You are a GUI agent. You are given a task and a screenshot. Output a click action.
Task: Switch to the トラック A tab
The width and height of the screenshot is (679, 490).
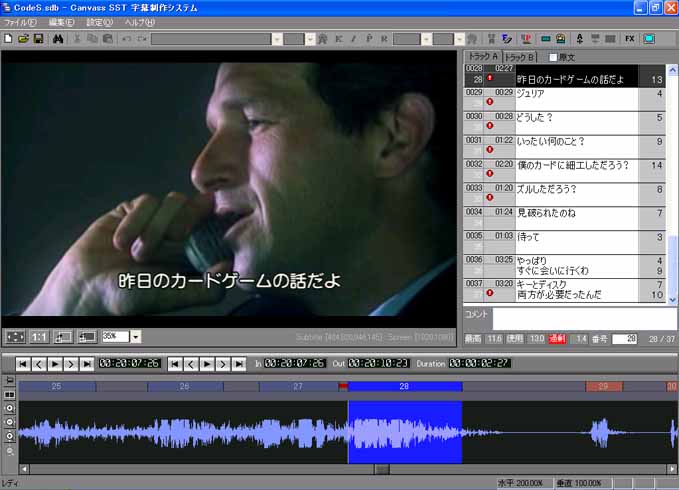pos(483,56)
